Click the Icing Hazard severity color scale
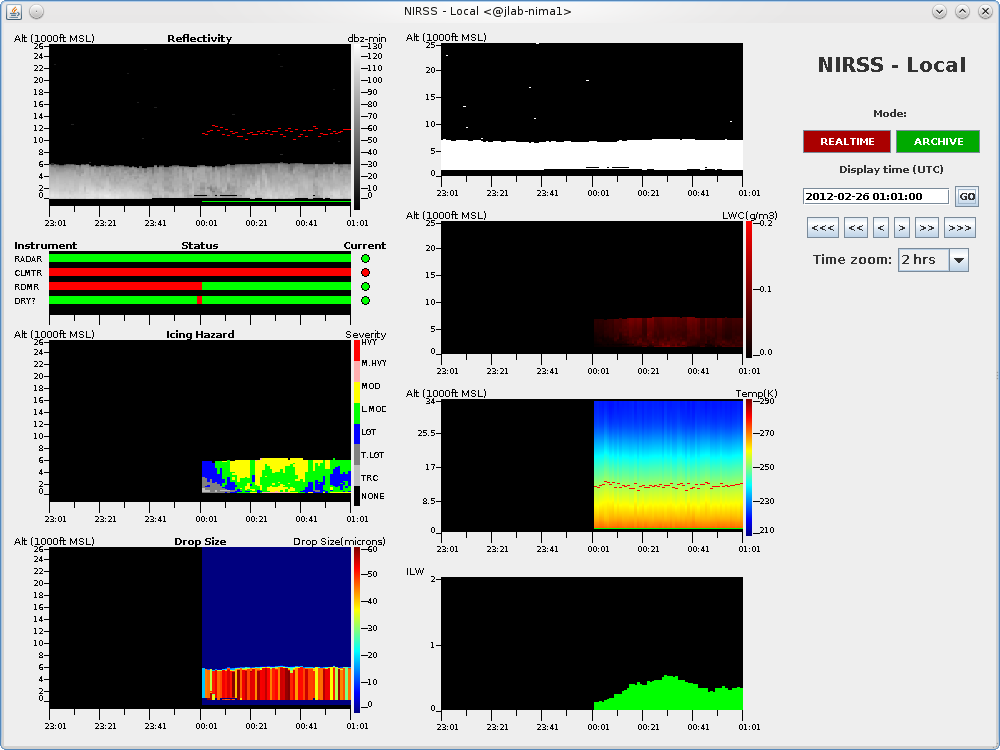 (x=357, y=420)
